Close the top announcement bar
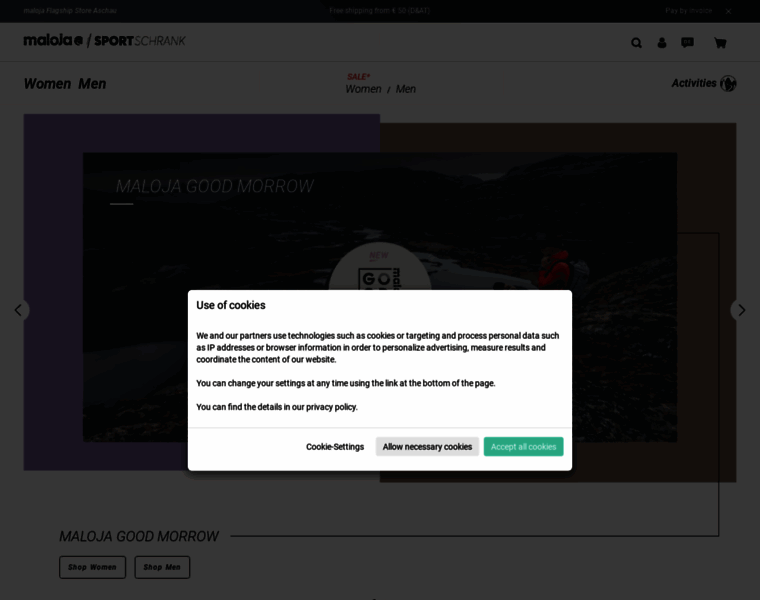The width and height of the screenshot is (760, 600). (x=728, y=11)
